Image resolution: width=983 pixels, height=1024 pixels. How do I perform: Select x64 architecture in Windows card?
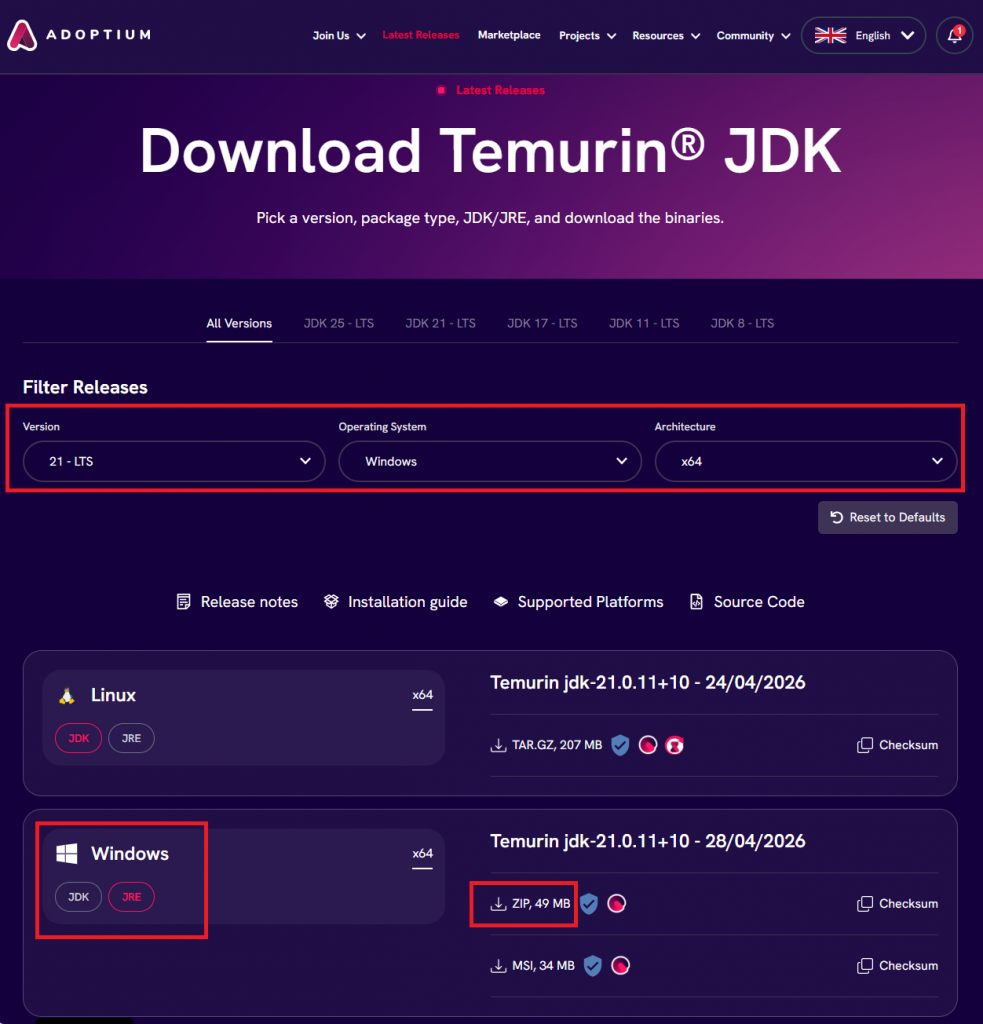point(423,854)
